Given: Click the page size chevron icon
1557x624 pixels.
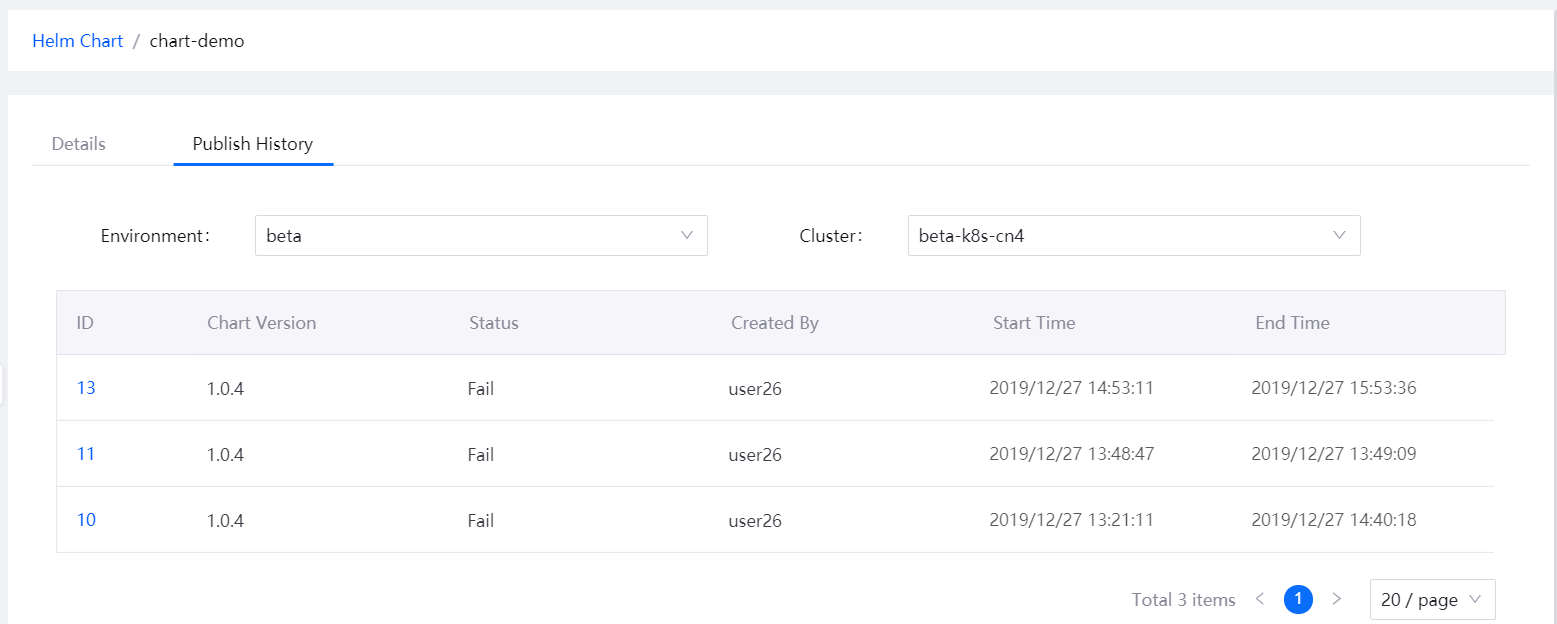Looking at the screenshot, I should (1476, 600).
